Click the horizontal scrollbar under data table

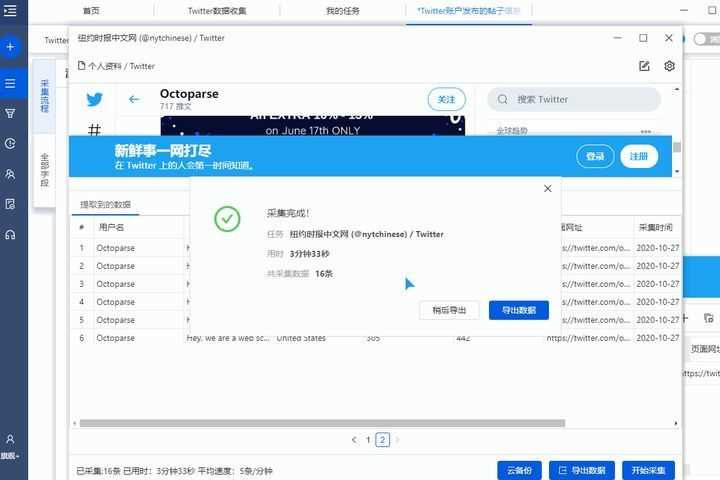(322, 423)
